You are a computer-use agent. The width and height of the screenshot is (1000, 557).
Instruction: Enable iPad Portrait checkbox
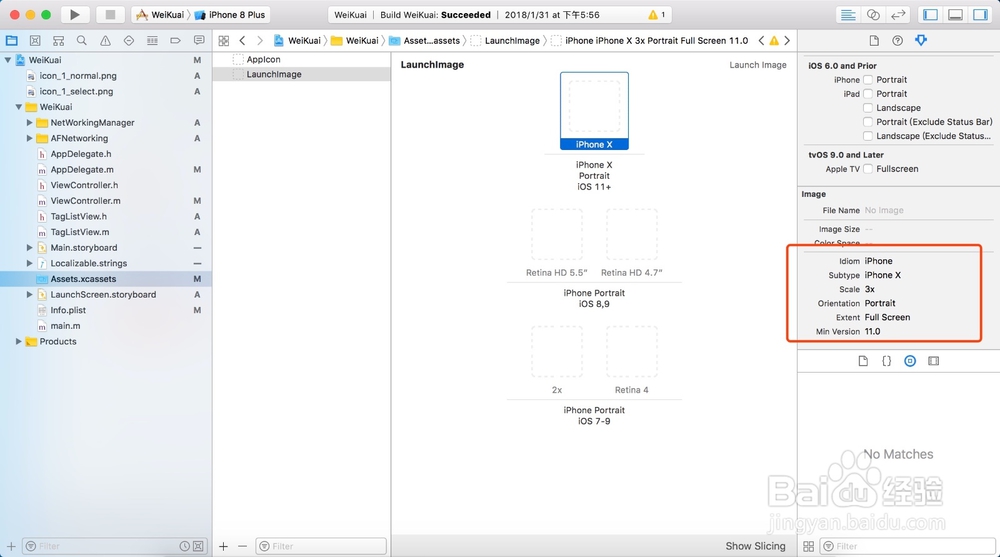click(868, 94)
